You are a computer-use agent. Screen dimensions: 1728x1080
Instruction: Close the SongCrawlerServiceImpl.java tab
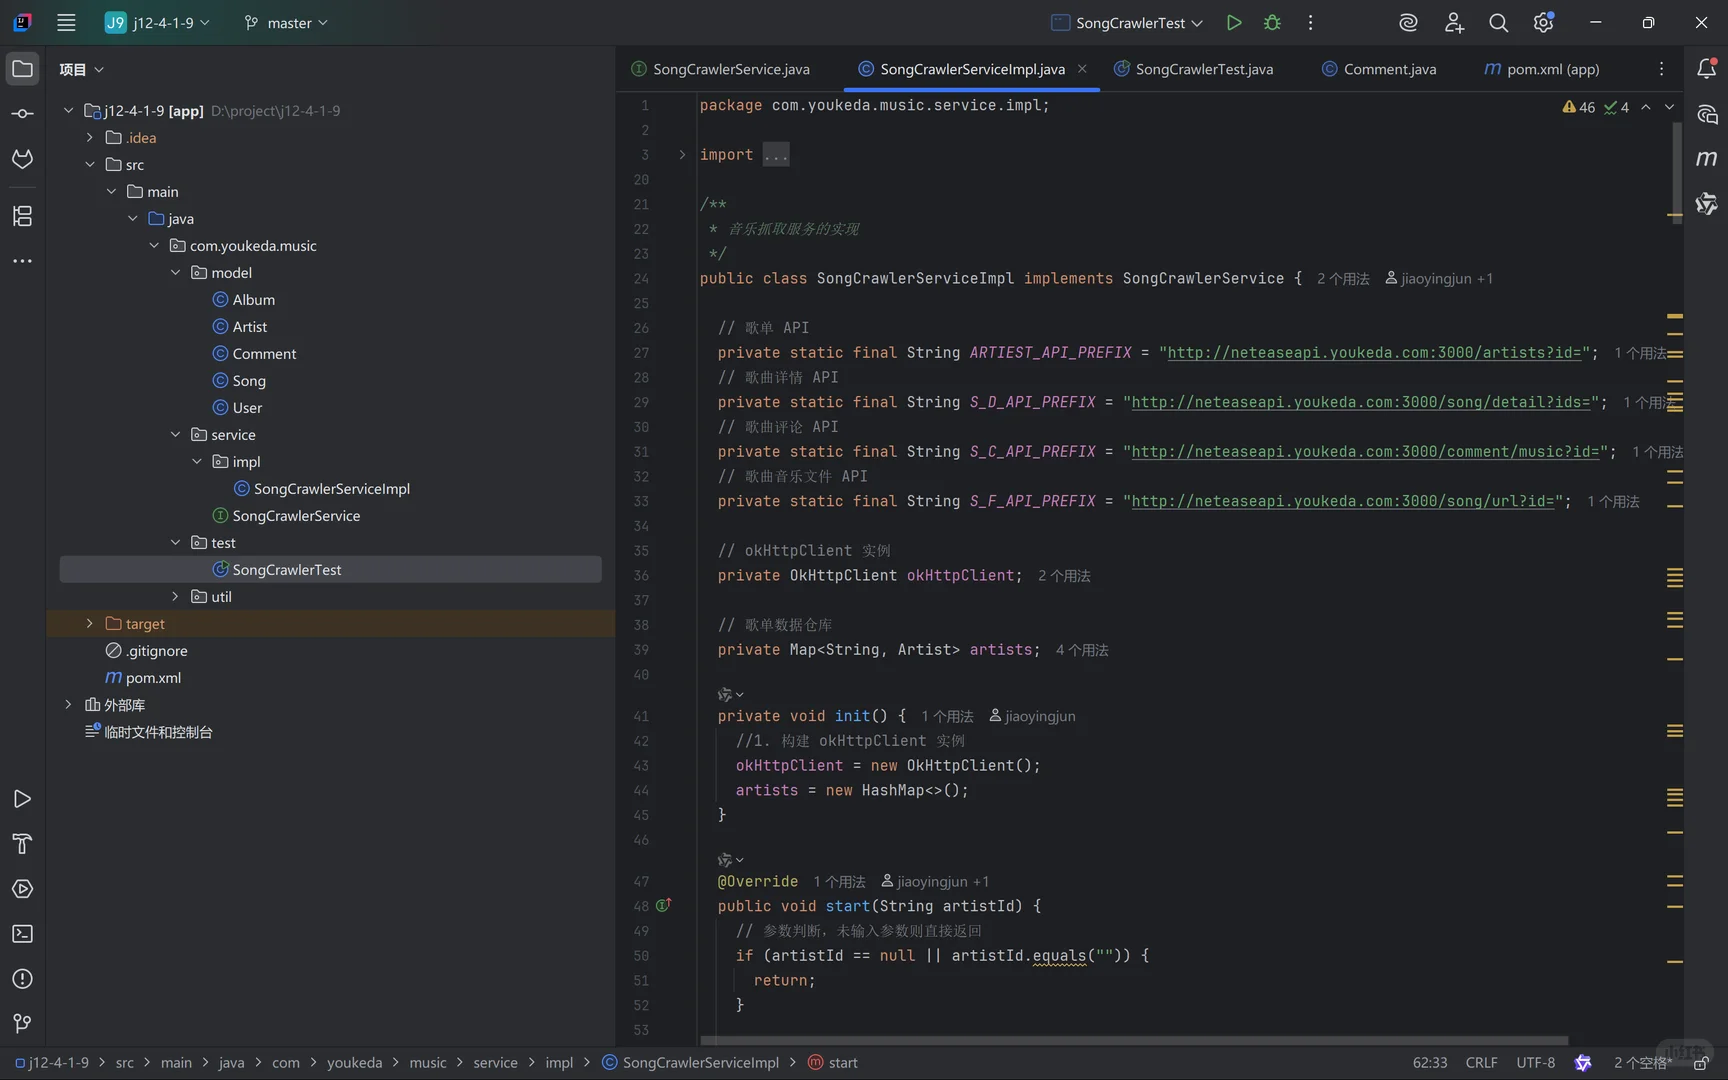point(1082,69)
